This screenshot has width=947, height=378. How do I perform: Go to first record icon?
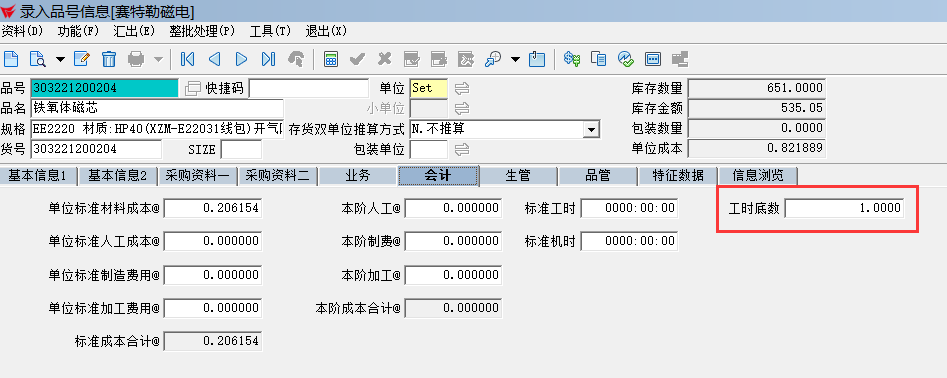pyautogui.click(x=187, y=59)
